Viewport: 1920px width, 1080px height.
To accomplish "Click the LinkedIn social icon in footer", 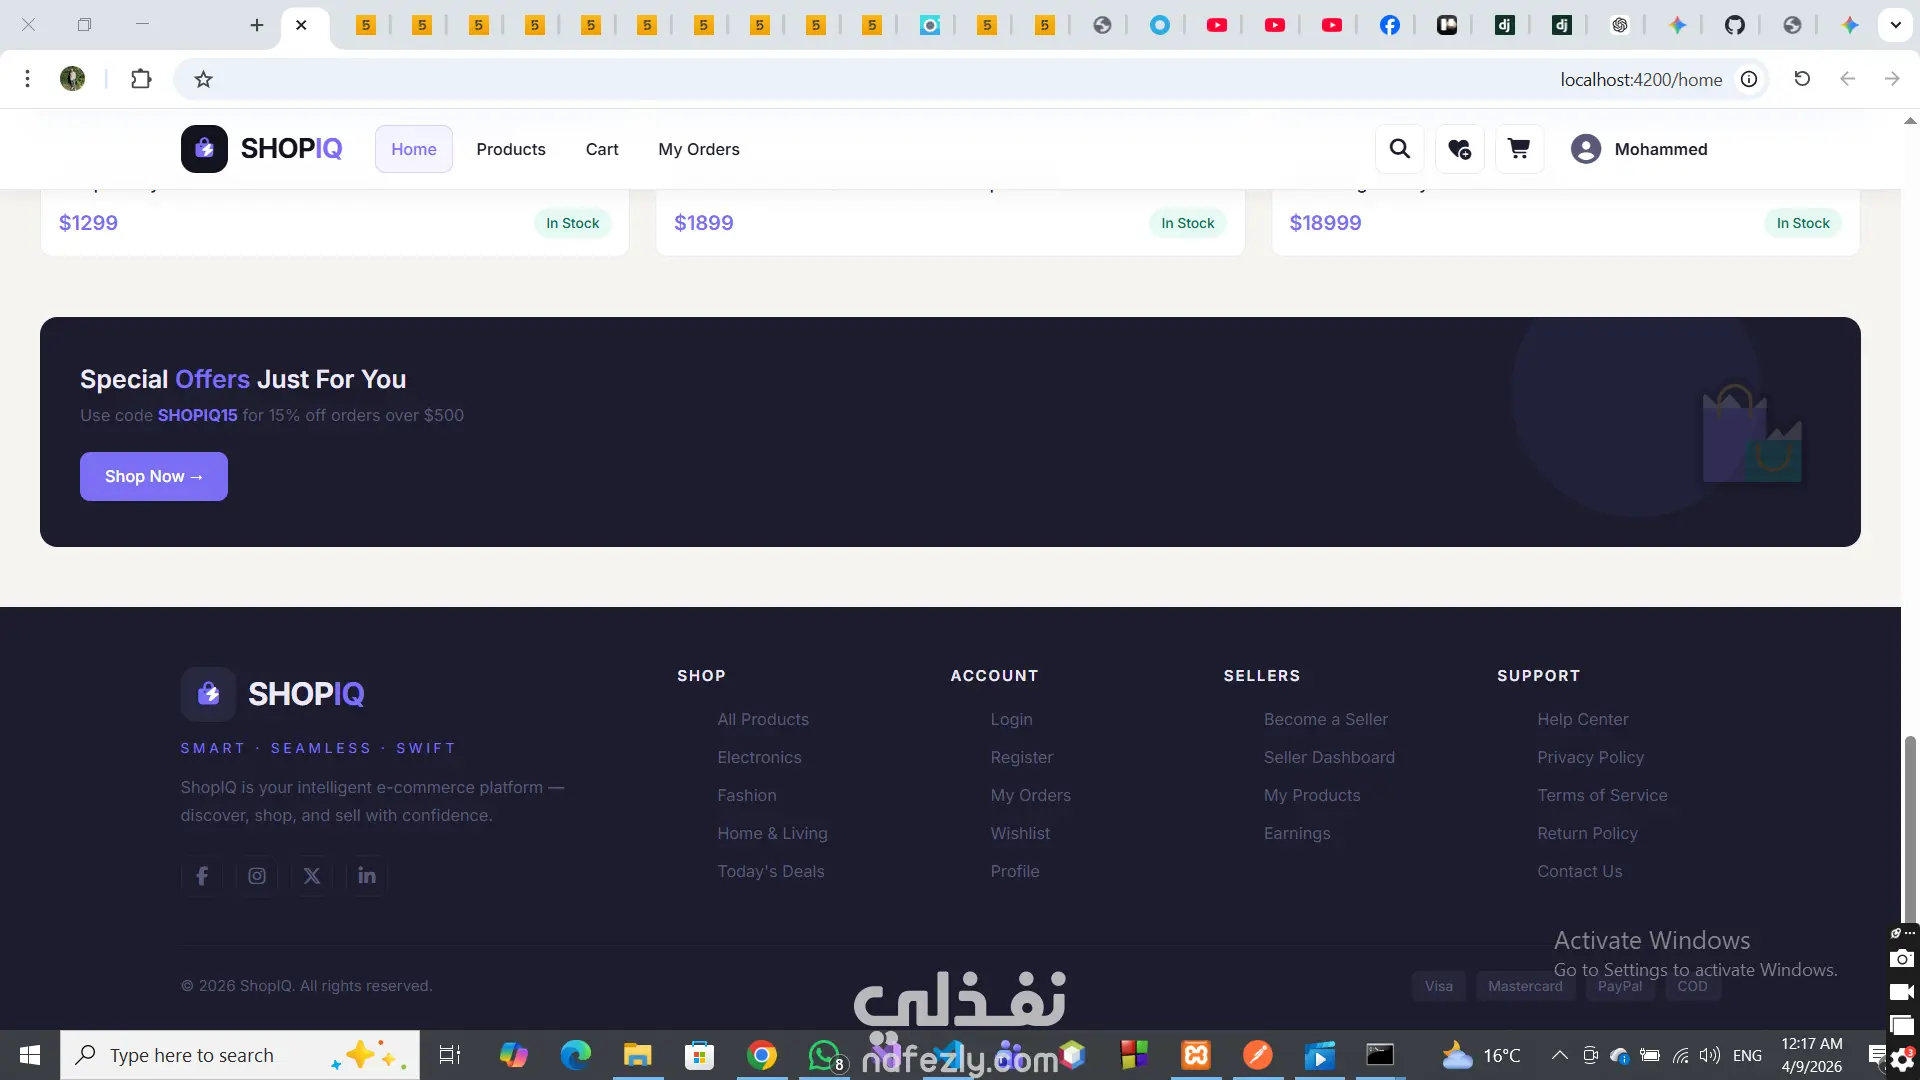I will coord(367,876).
